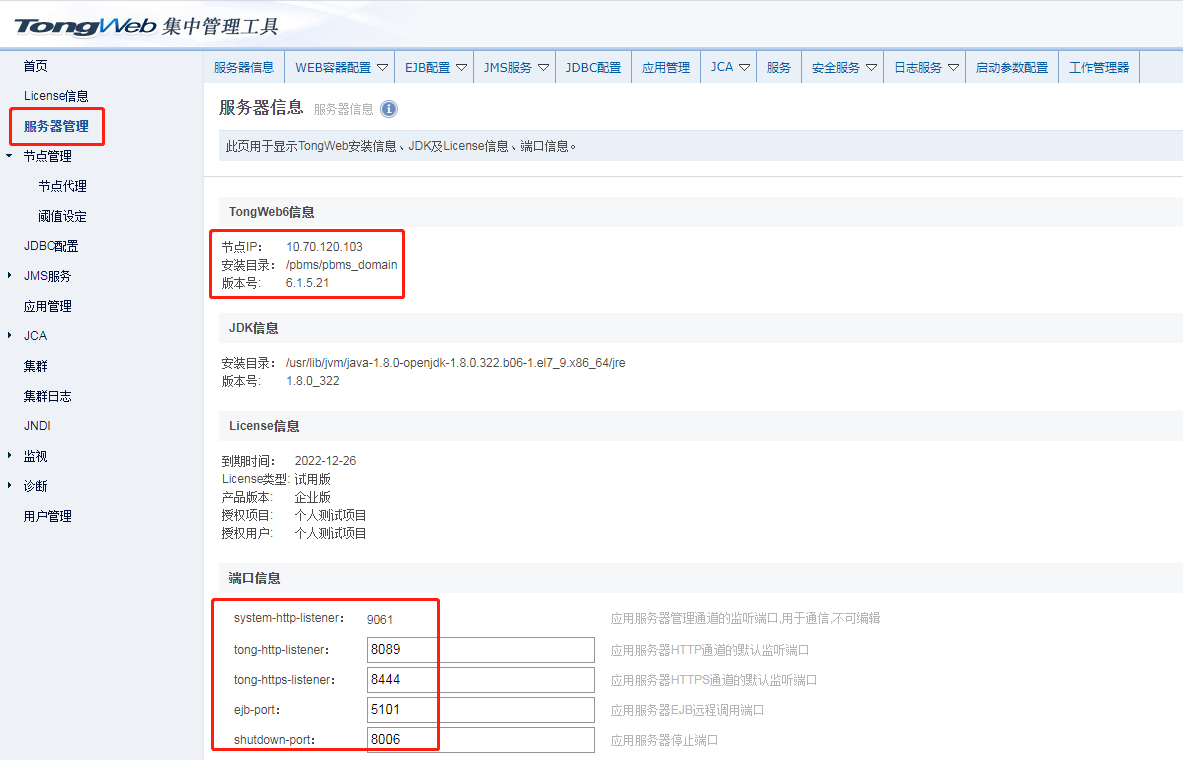Open 安全服务 dropdown arrow
The width and height of the screenshot is (1183, 760).
pyautogui.click(x=871, y=68)
